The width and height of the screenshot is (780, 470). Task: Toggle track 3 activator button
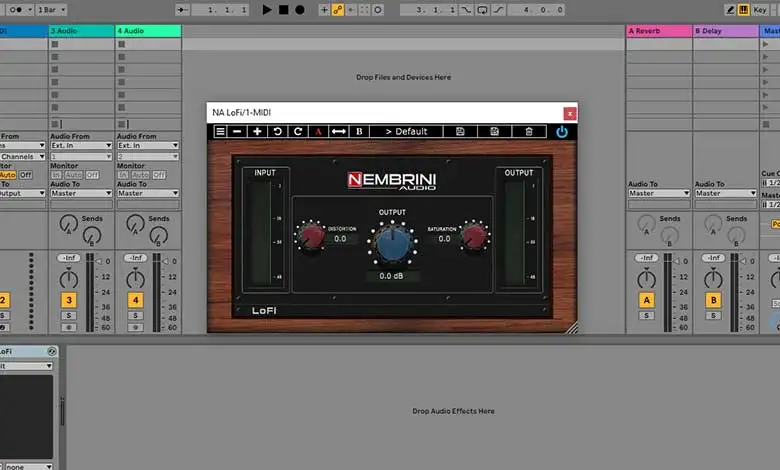[69, 300]
